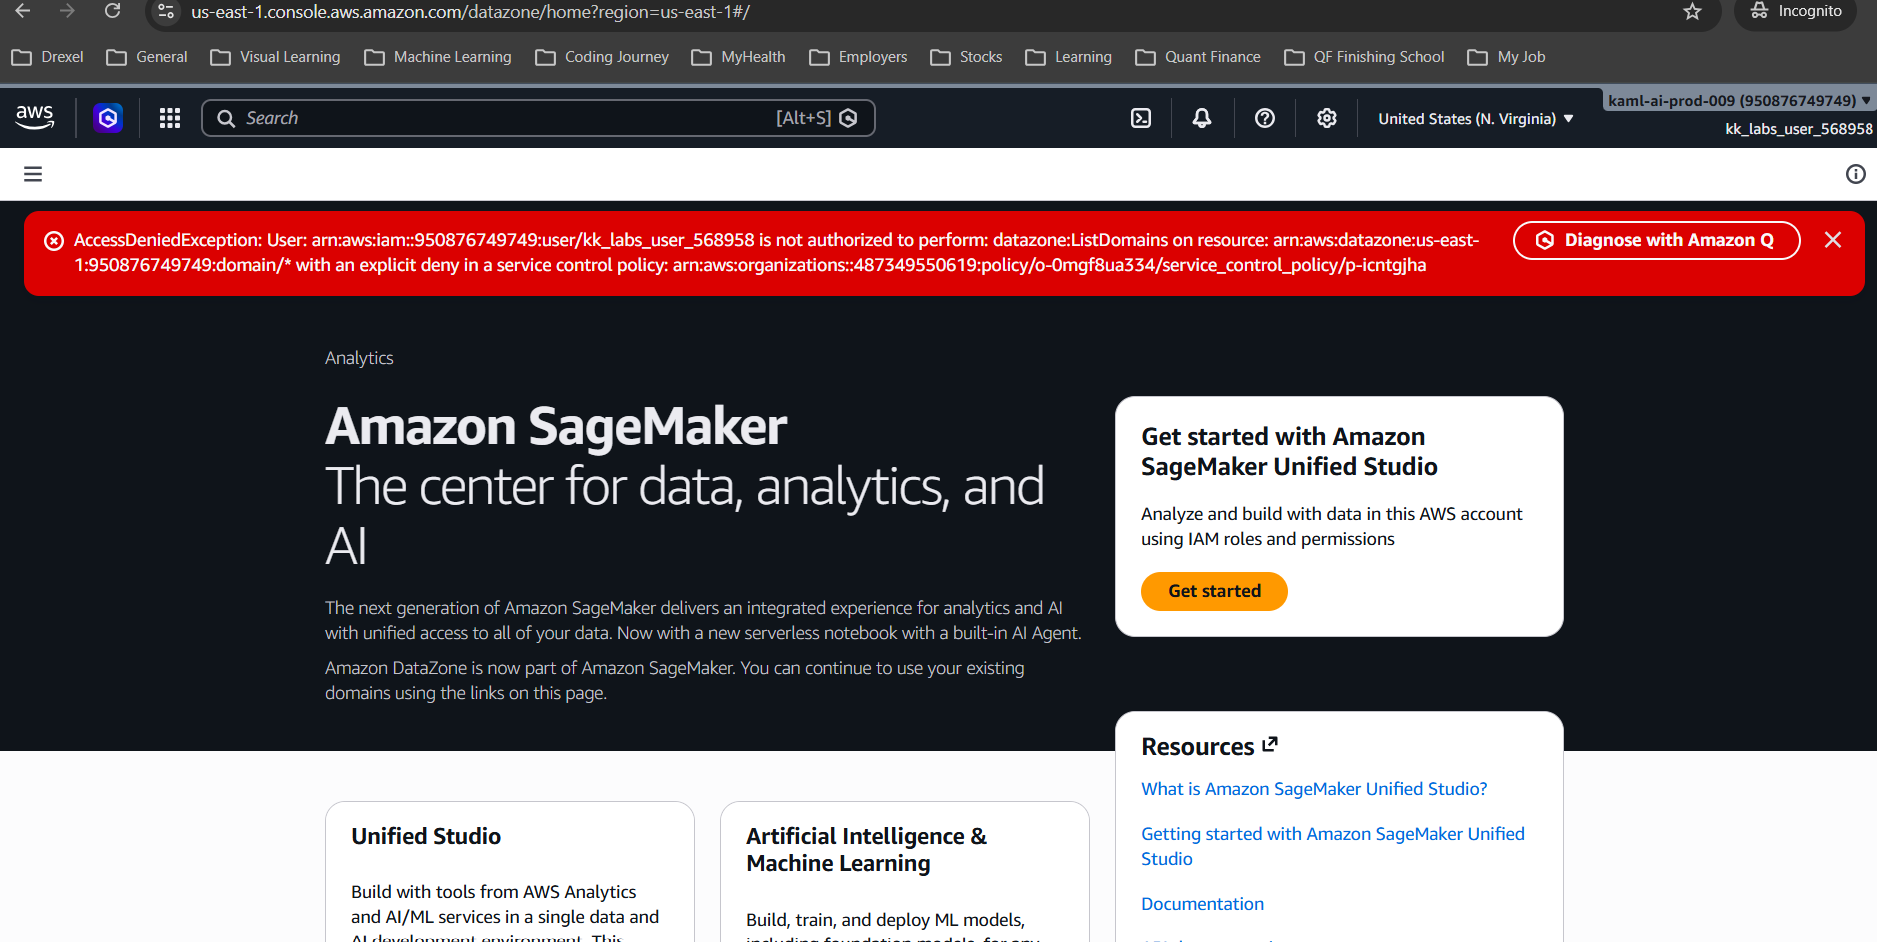
Task: Open Getting started with Amazon SageMaker Unified Studio link
Action: (1333, 846)
